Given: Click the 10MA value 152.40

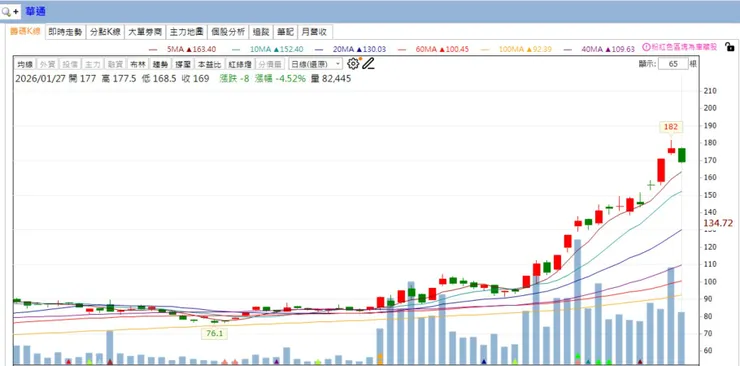Looking at the screenshot, I should [291, 49].
